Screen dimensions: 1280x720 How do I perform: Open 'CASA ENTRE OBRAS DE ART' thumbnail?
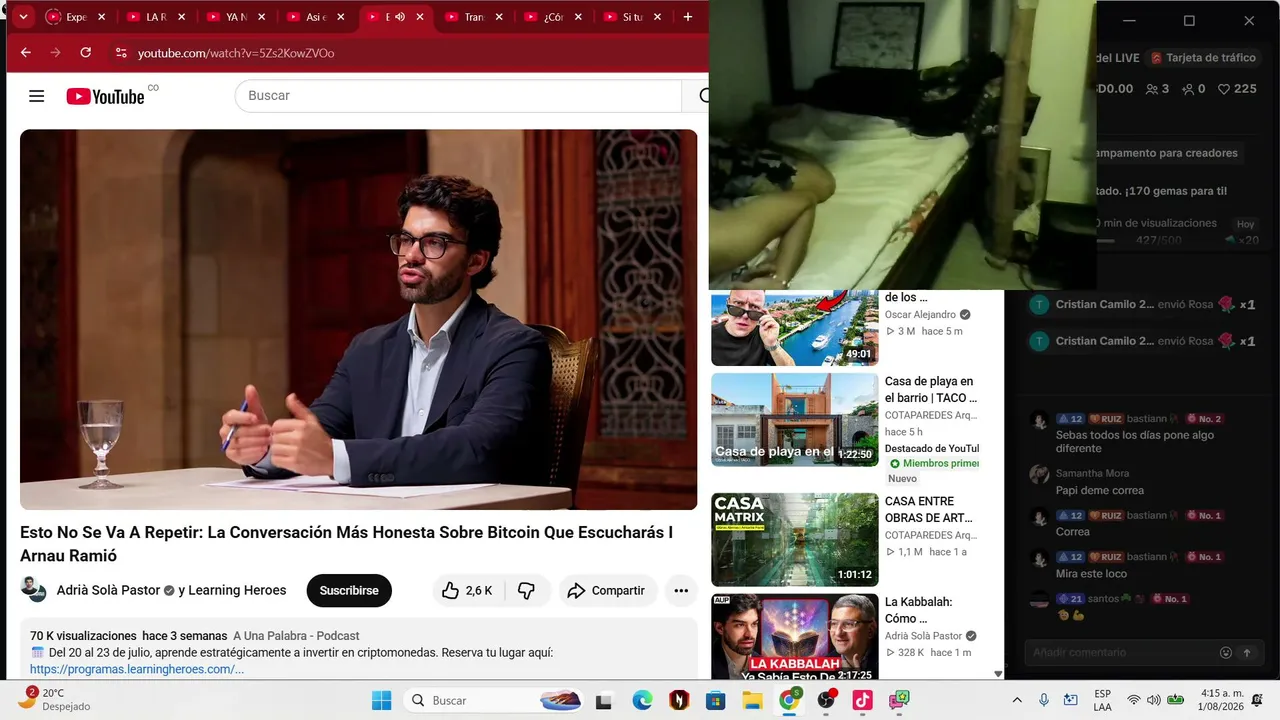794,539
